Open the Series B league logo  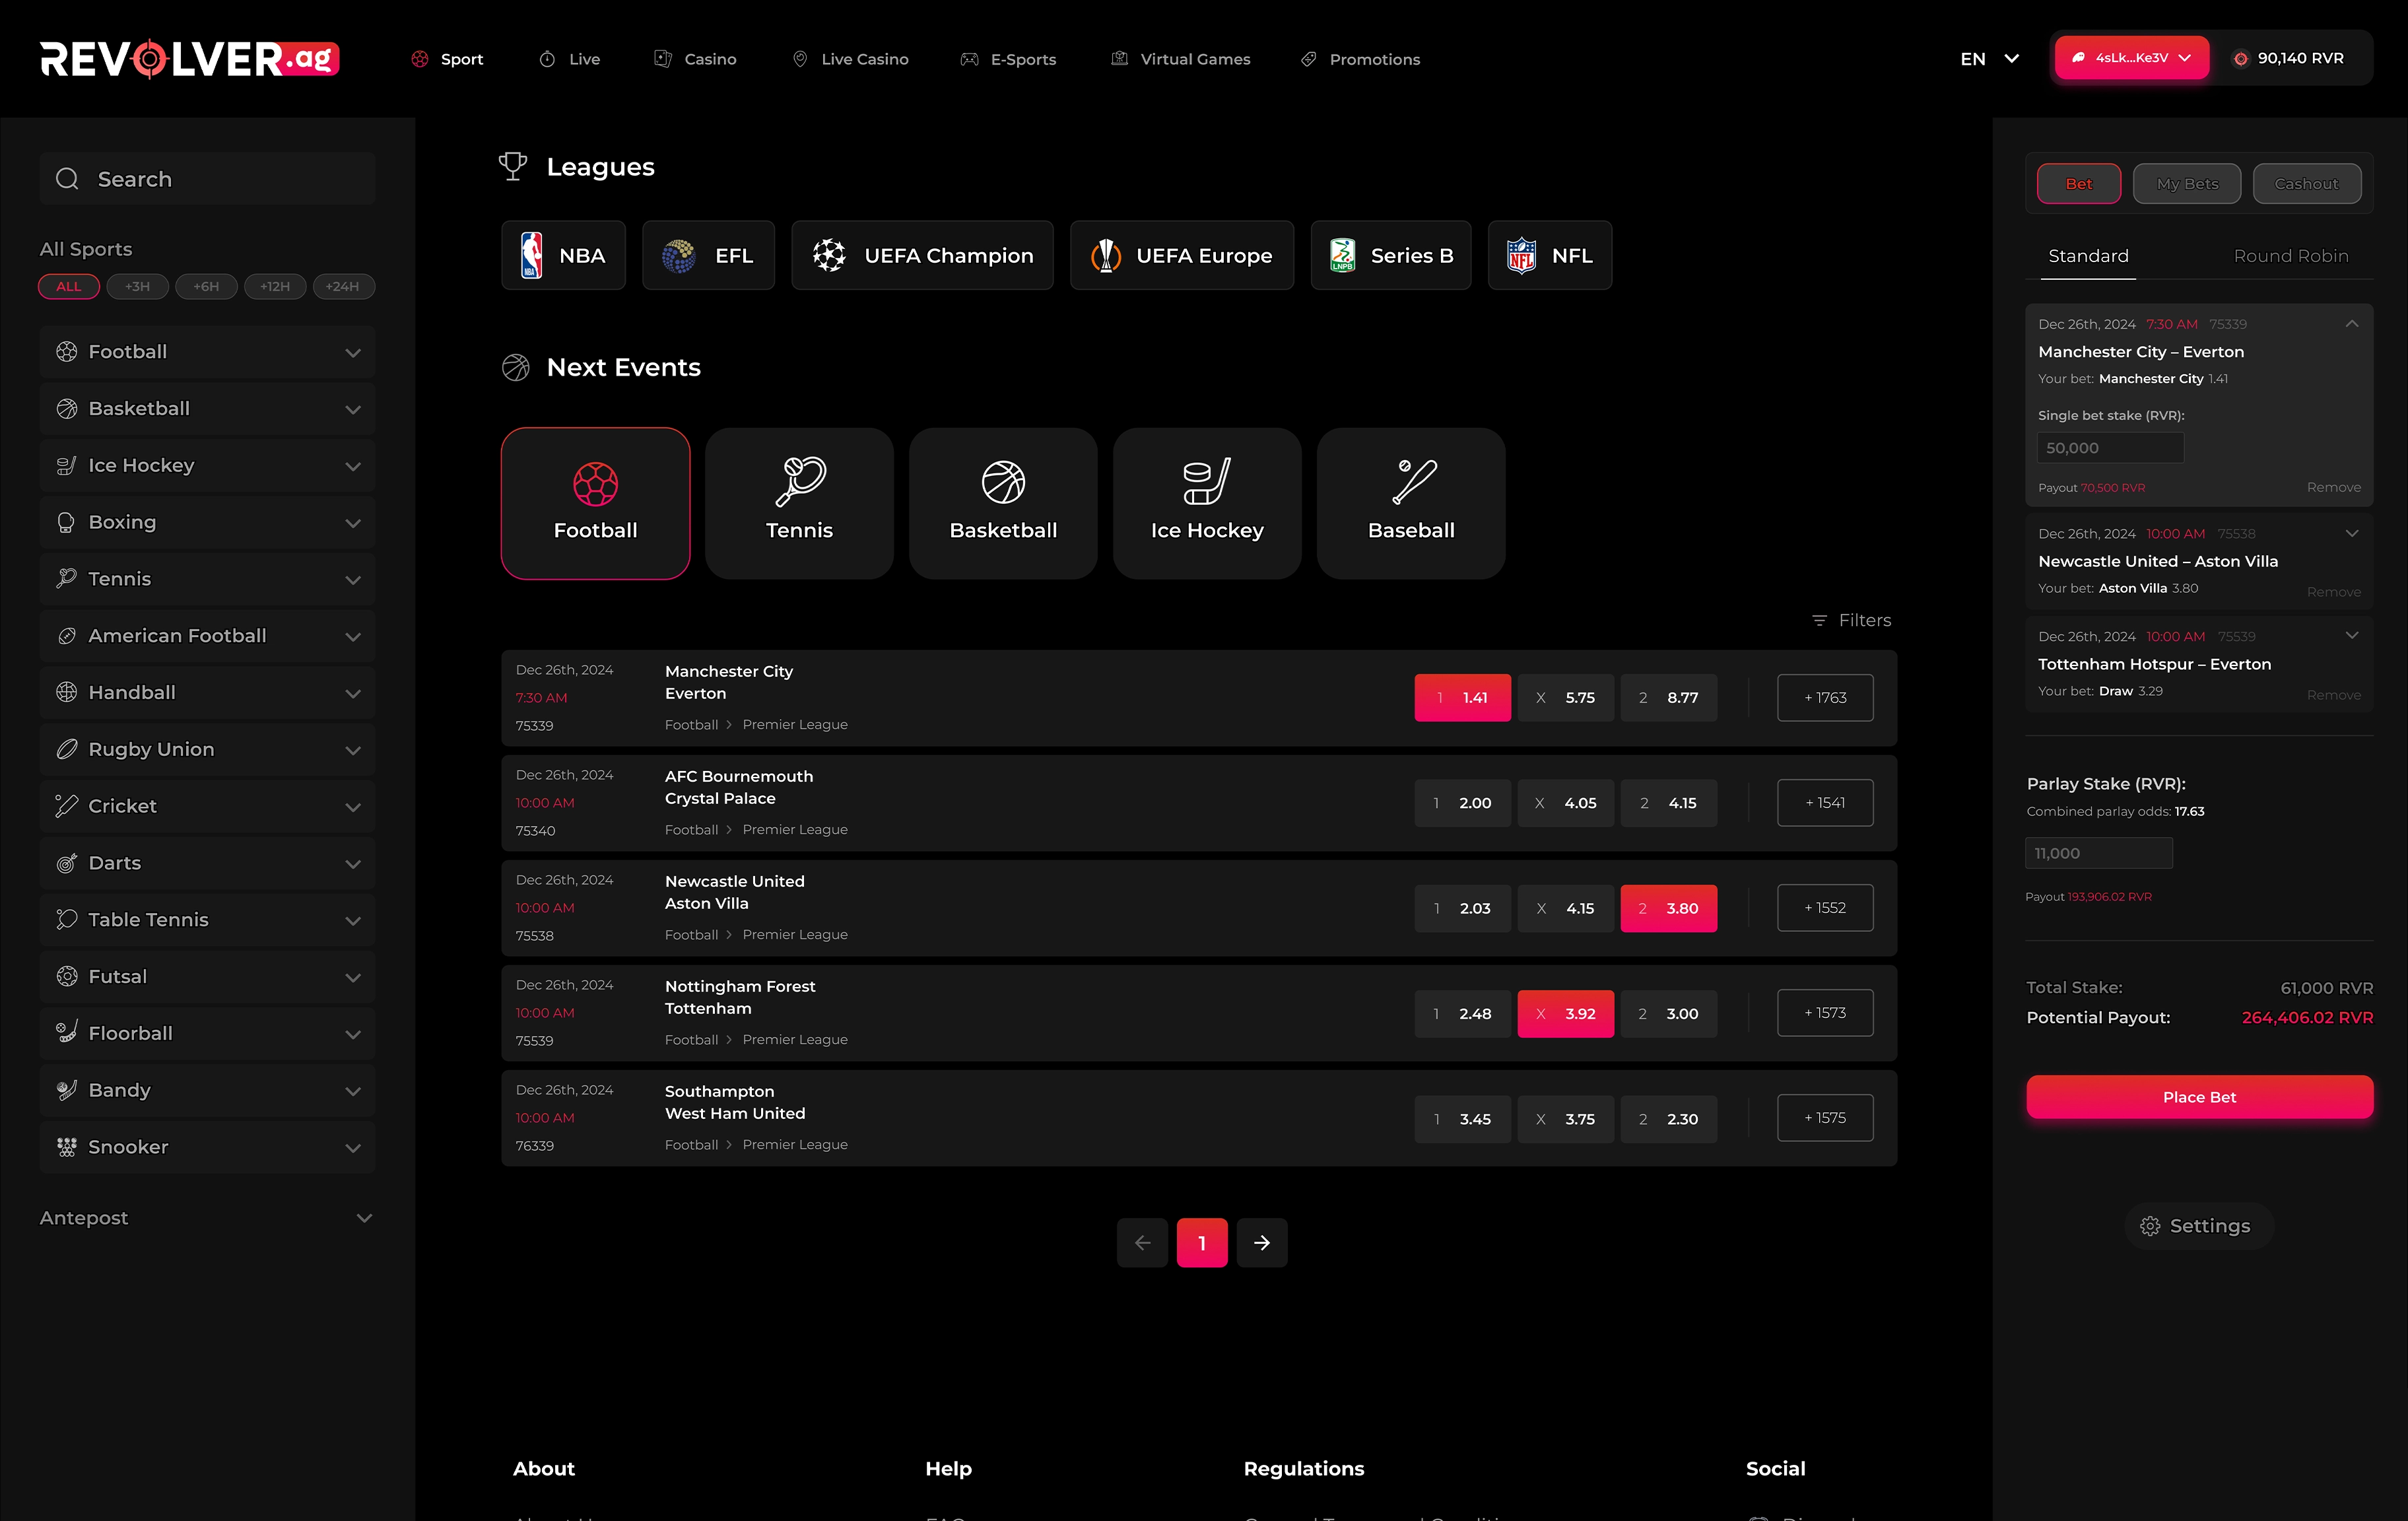pyautogui.click(x=1343, y=256)
